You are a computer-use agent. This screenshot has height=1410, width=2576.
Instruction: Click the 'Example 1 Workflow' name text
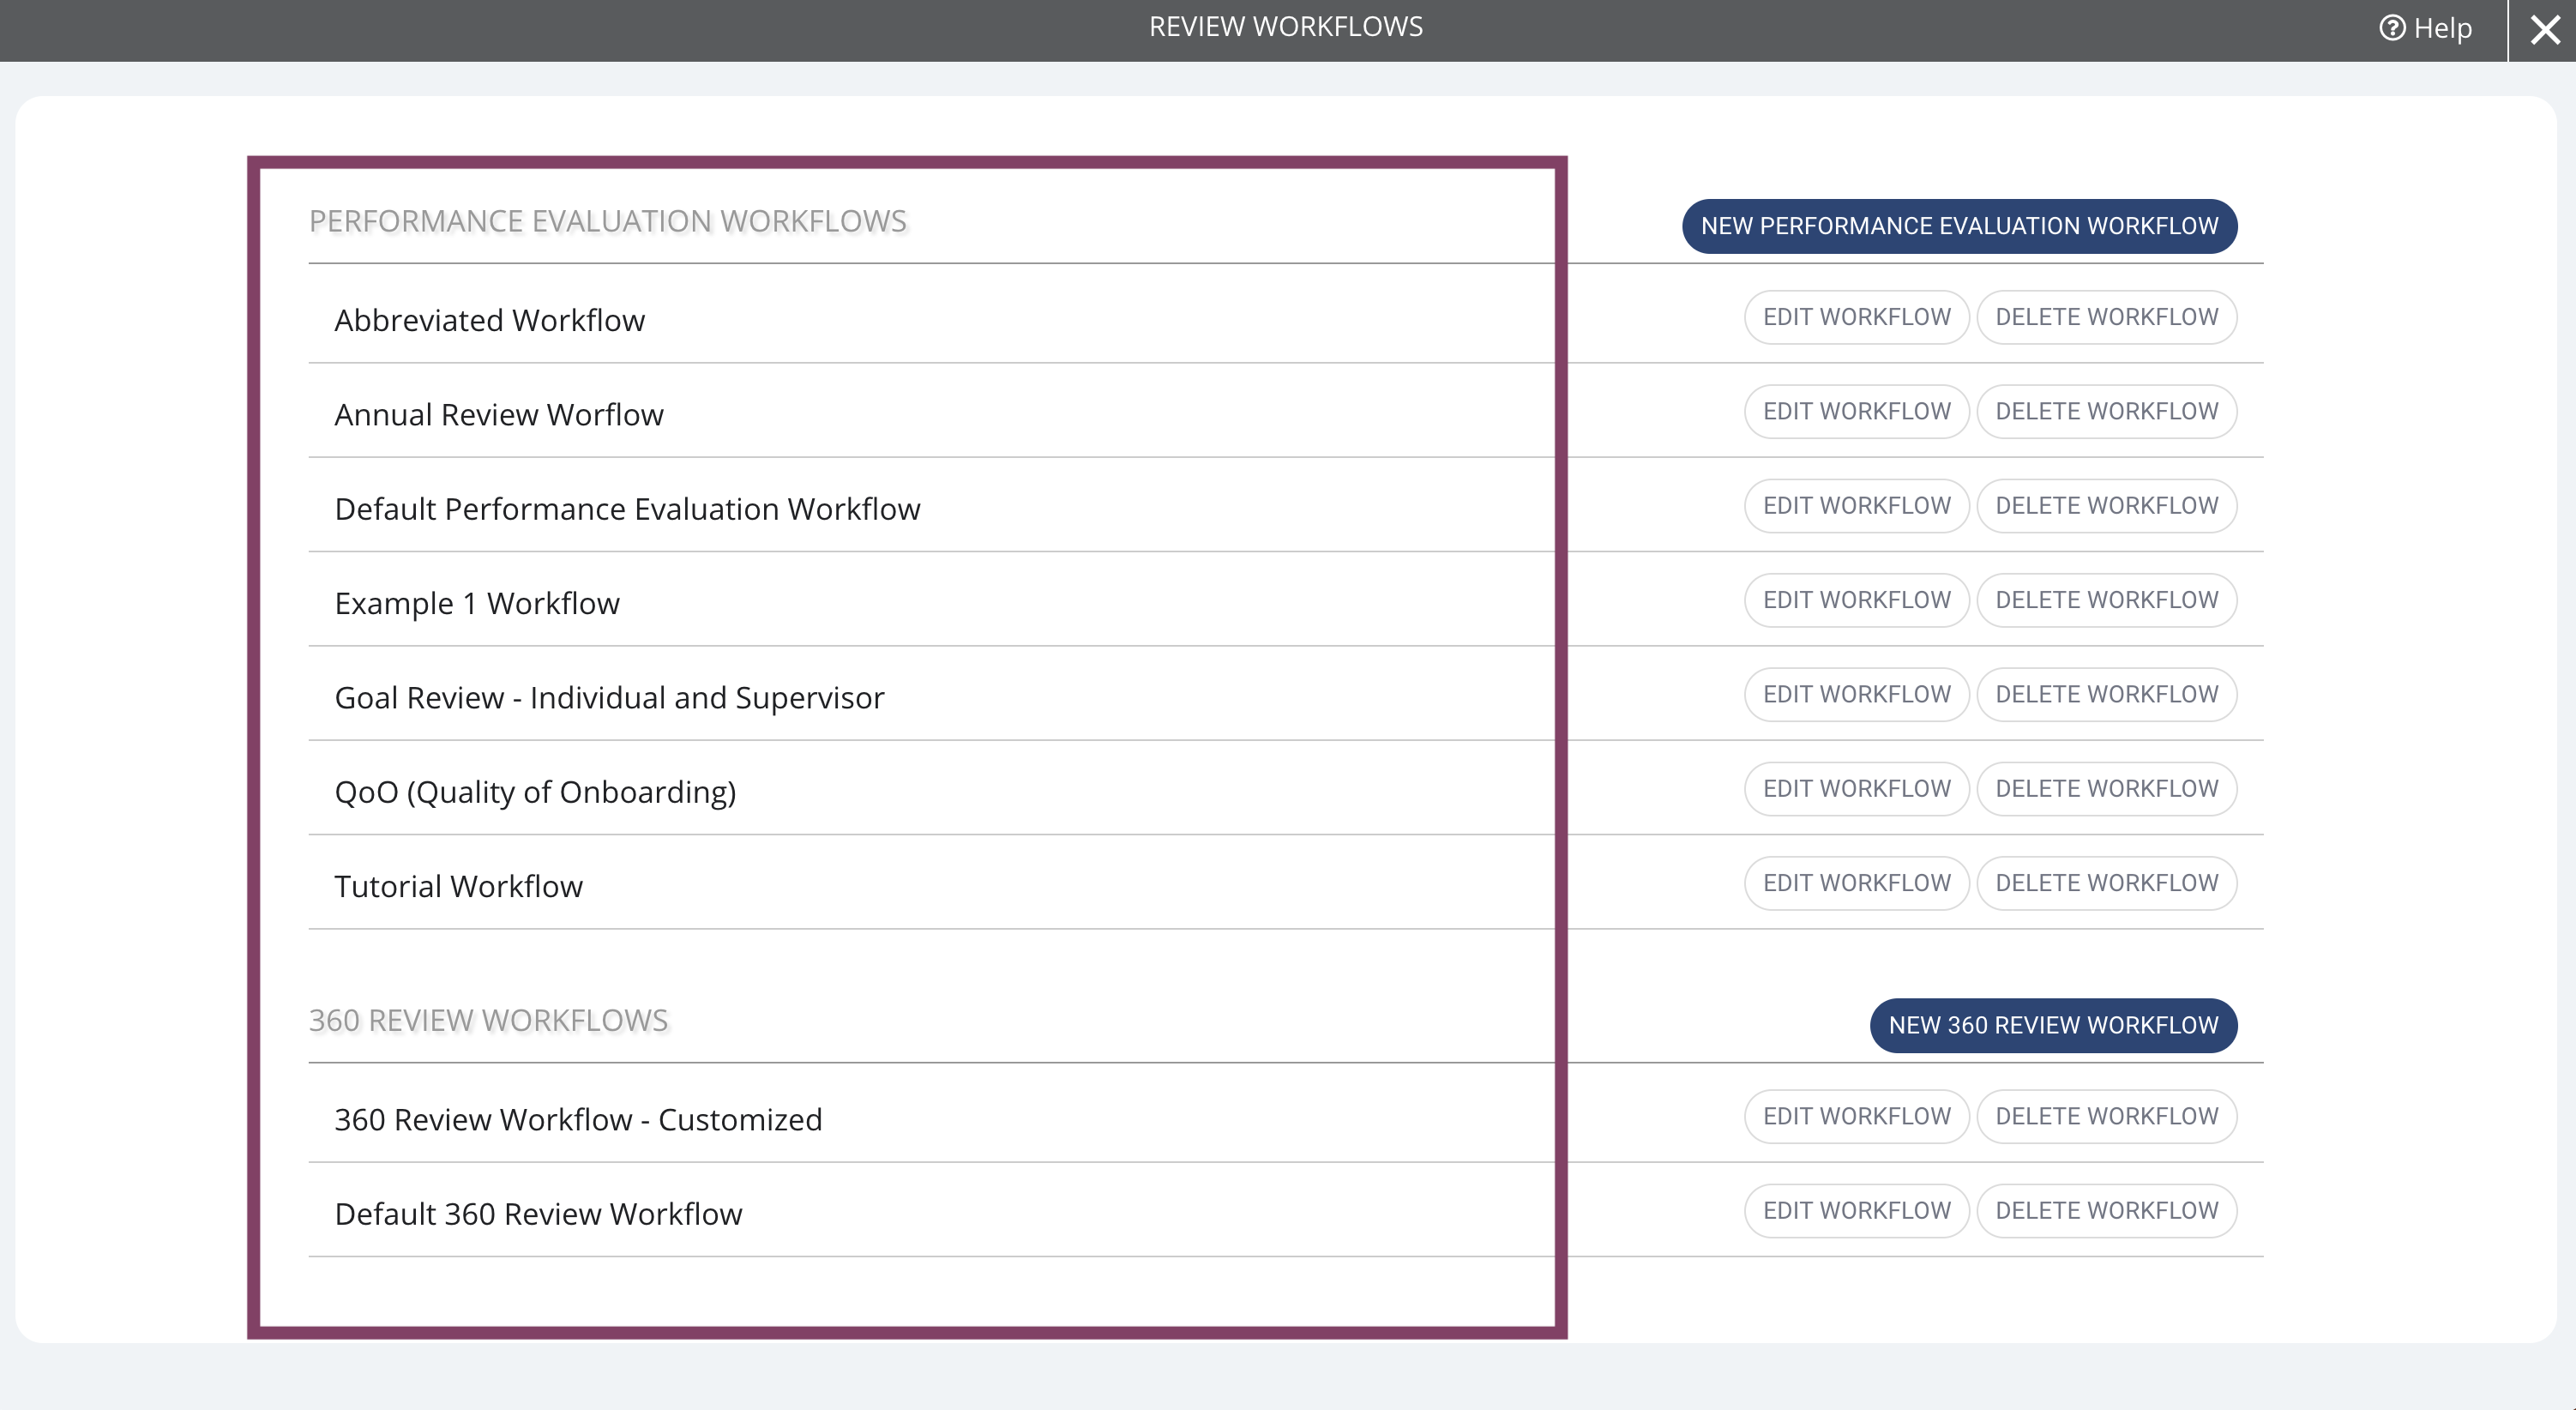[477, 603]
